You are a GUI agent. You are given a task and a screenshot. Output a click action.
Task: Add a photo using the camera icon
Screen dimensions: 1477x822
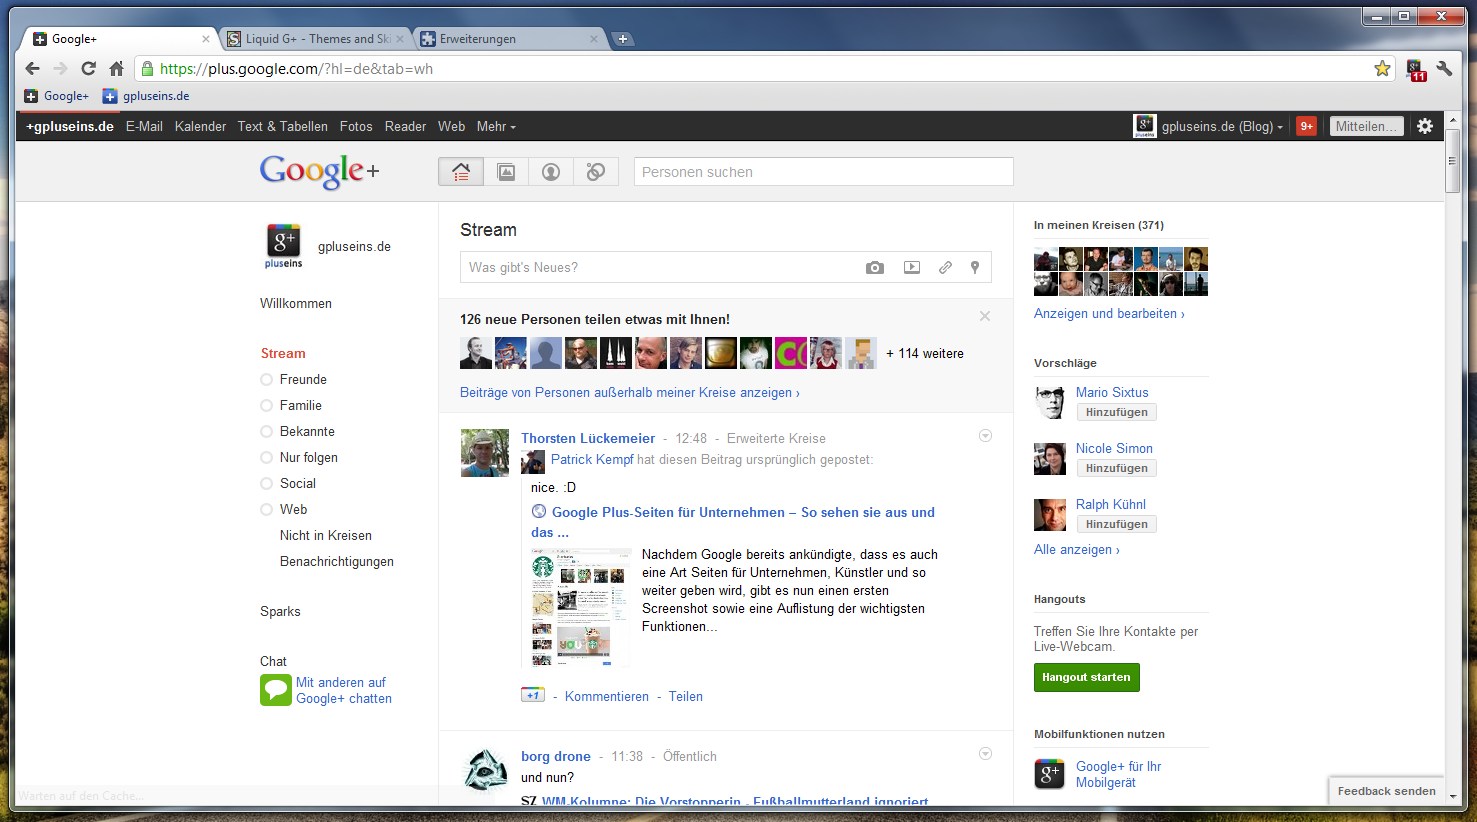point(875,268)
